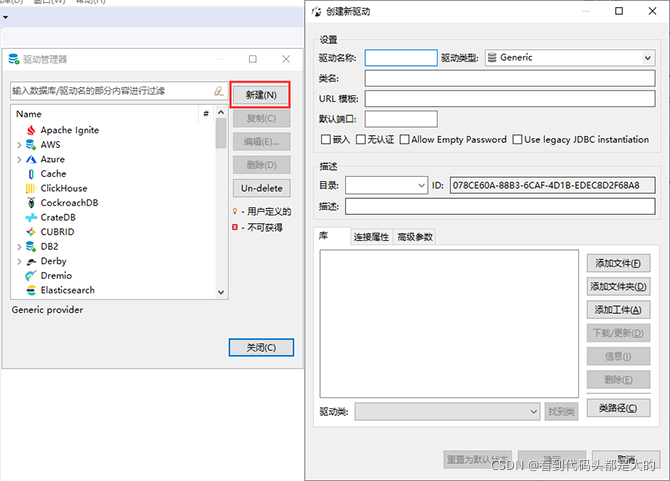
Task: Click the scroll up arrow of driver list
Action: click(221, 112)
